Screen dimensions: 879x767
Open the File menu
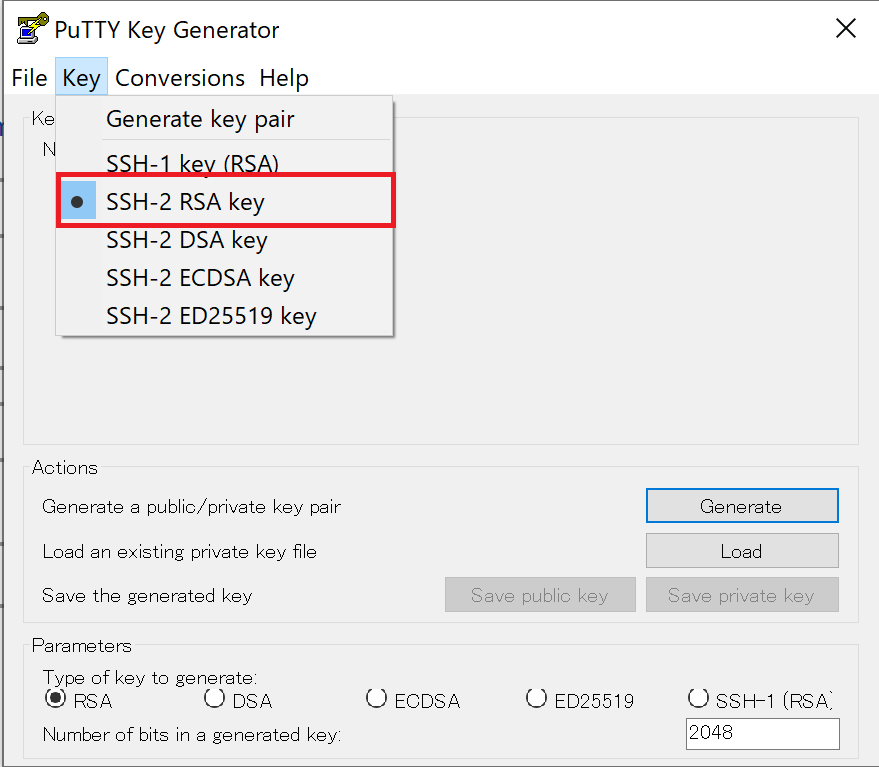pos(29,78)
